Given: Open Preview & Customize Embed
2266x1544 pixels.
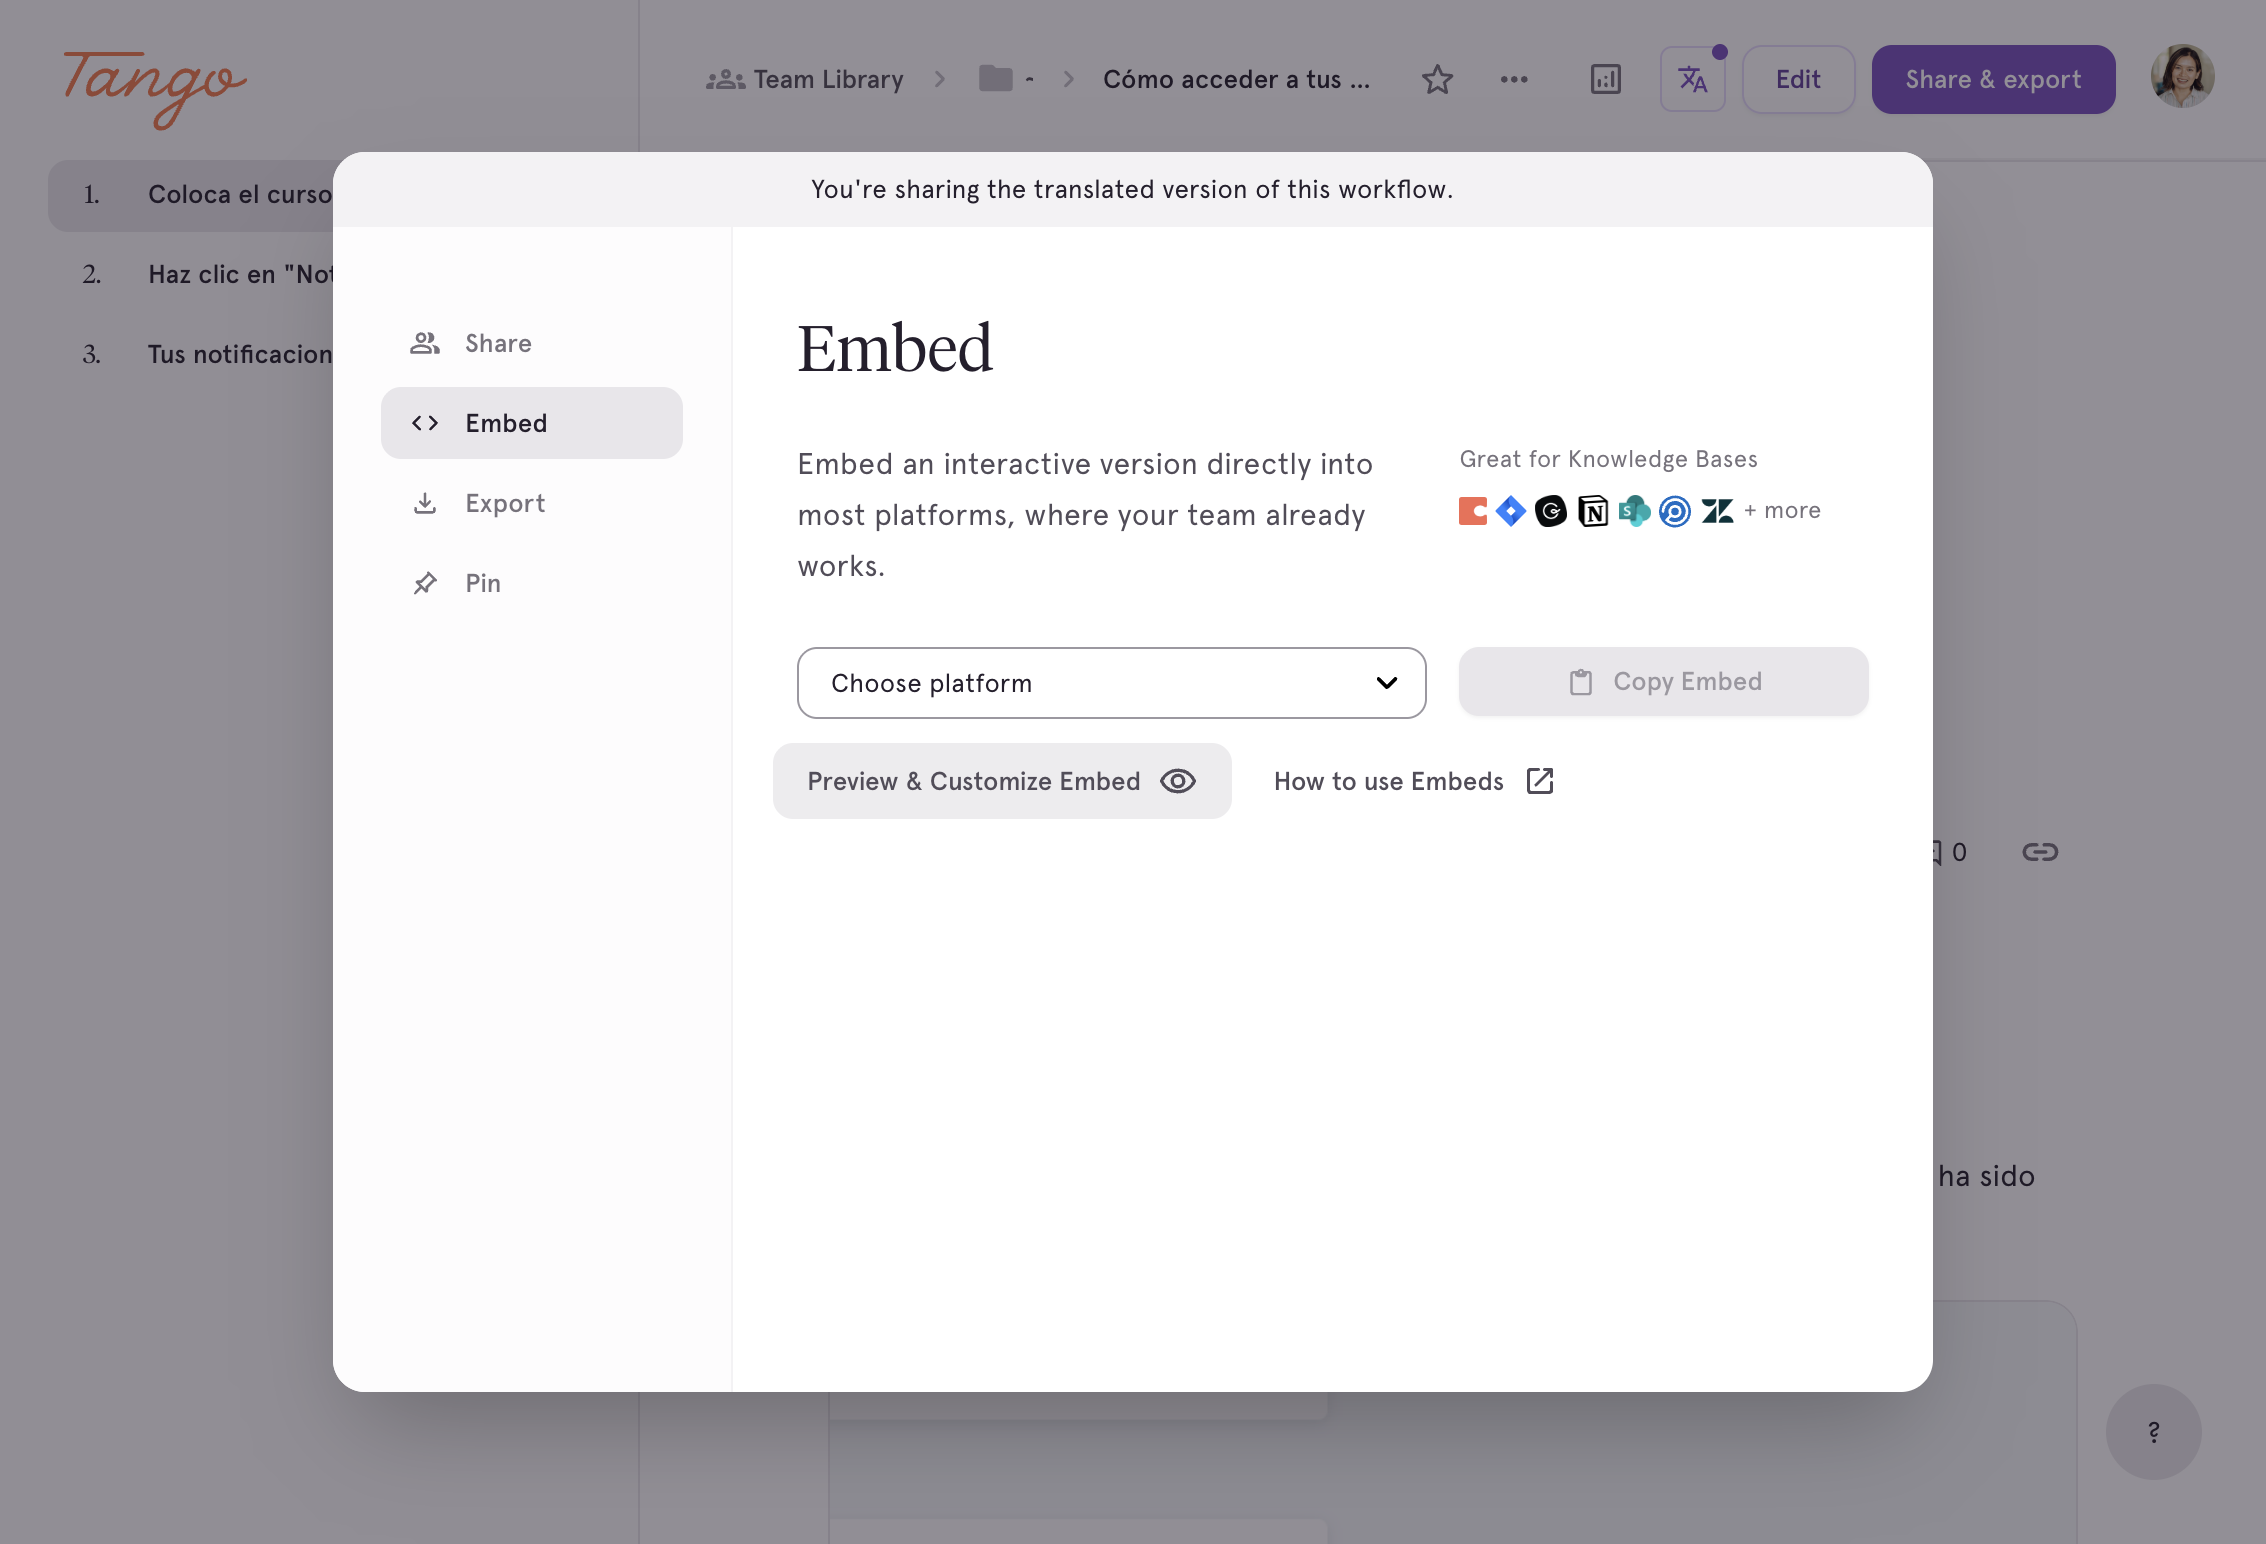Looking at the screenshot, I should [x=1002, y=781].
